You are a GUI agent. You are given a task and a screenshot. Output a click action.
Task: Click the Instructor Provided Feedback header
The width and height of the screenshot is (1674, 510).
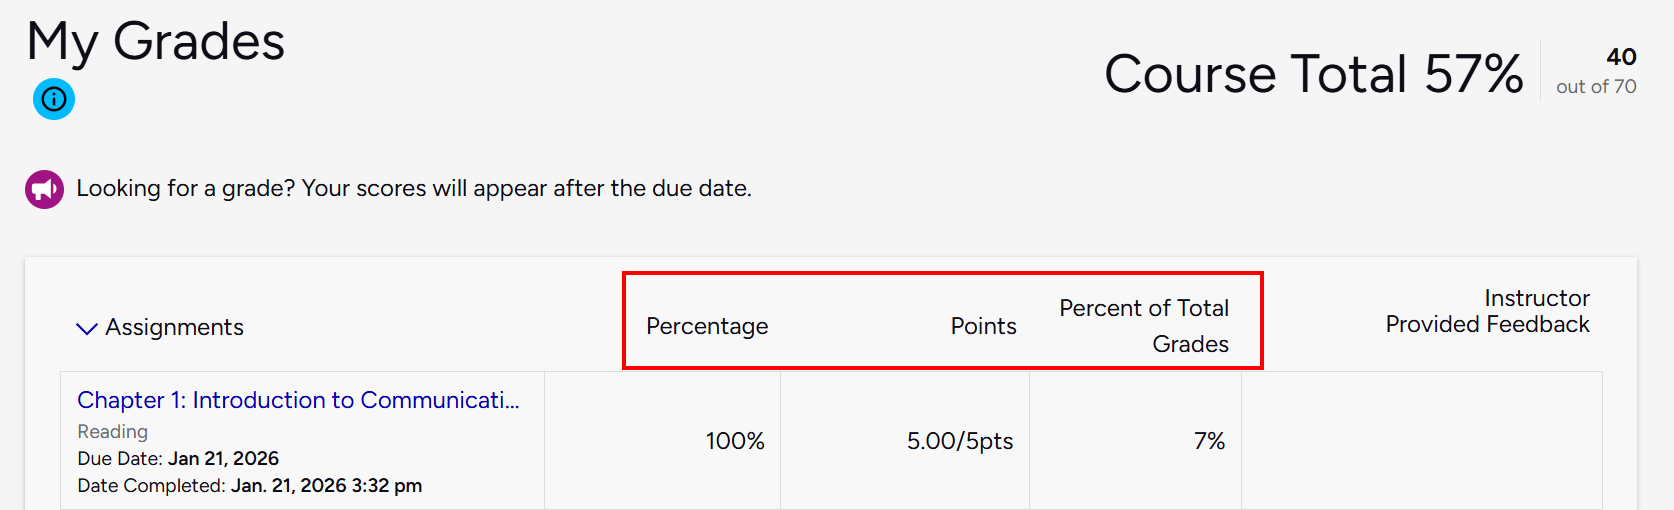1487,311
